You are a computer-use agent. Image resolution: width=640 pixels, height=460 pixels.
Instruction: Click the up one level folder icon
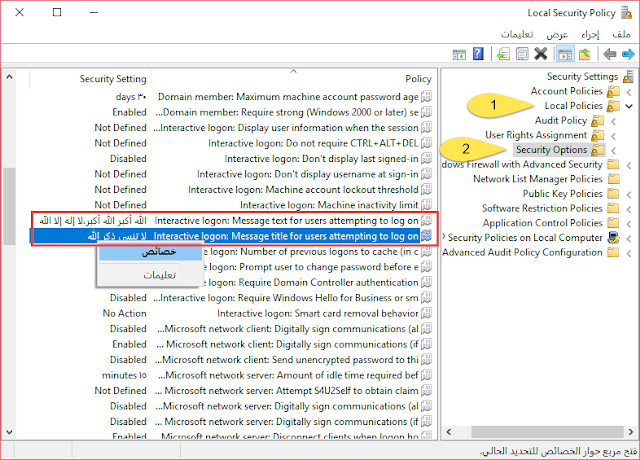(x=584, y=54)
